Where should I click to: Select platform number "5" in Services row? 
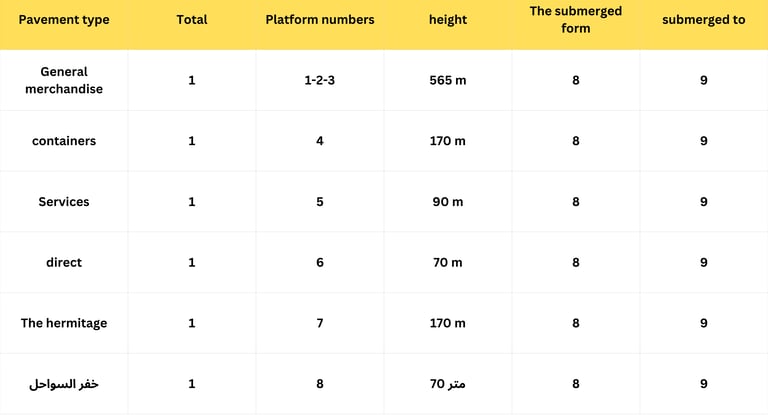coord(320,202)
